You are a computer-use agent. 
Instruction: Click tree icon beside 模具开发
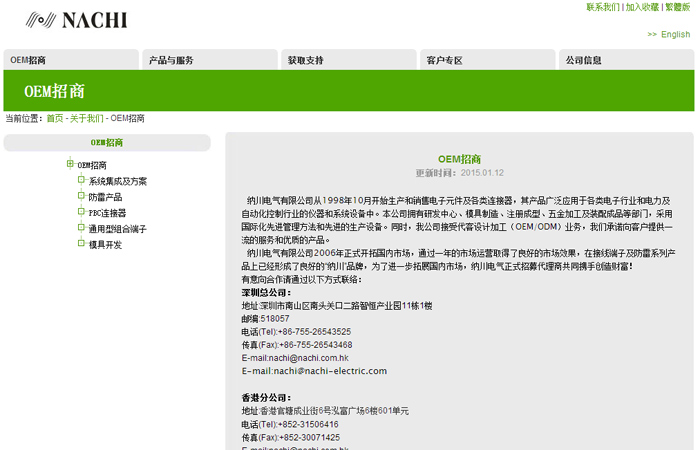pyautogui.click(x=81, y=243)
